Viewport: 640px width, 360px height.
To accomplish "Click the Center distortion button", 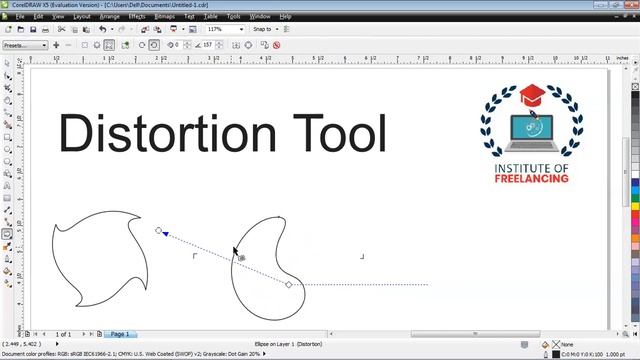I will (x=236, y=45).
